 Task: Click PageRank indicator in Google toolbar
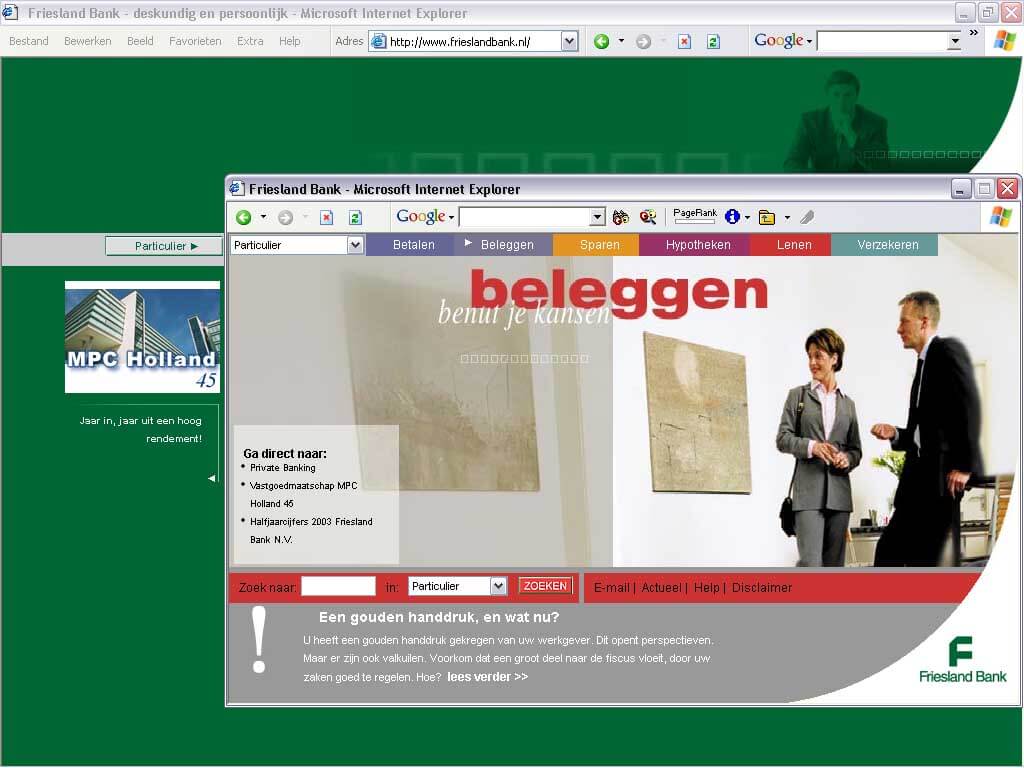click(695, 216)
